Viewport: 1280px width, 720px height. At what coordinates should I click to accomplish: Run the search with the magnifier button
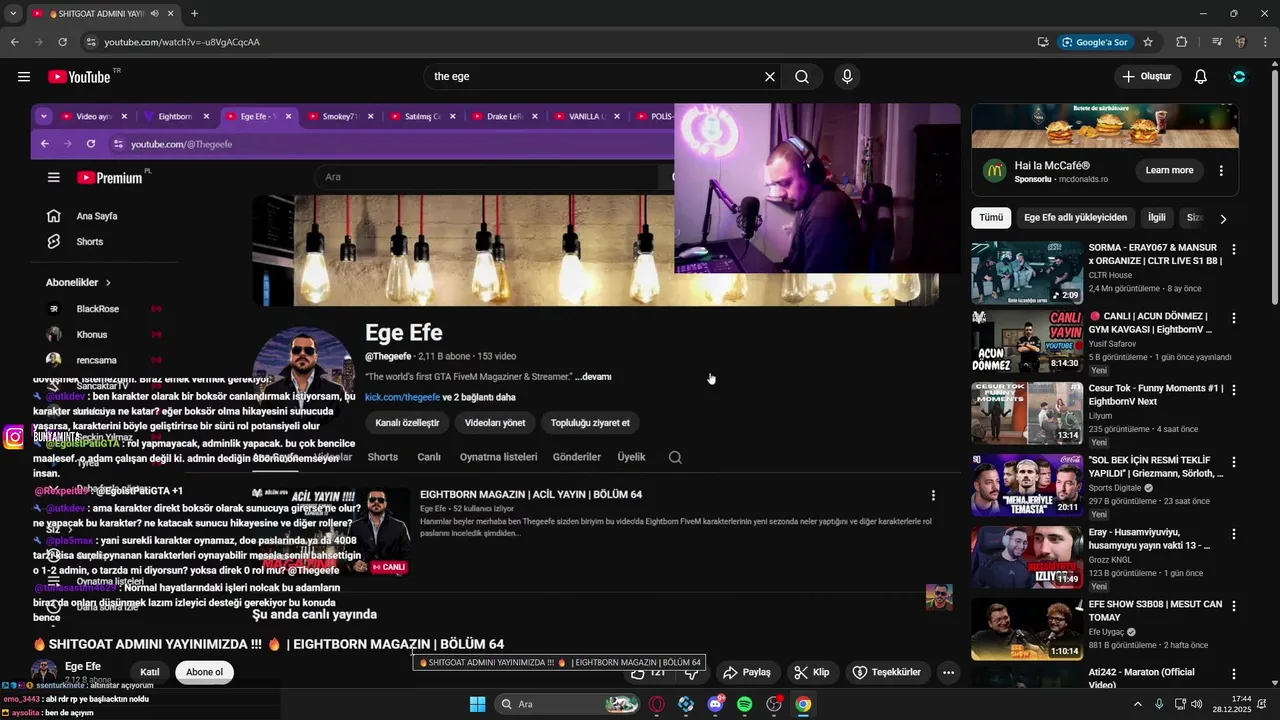[802, 77]
